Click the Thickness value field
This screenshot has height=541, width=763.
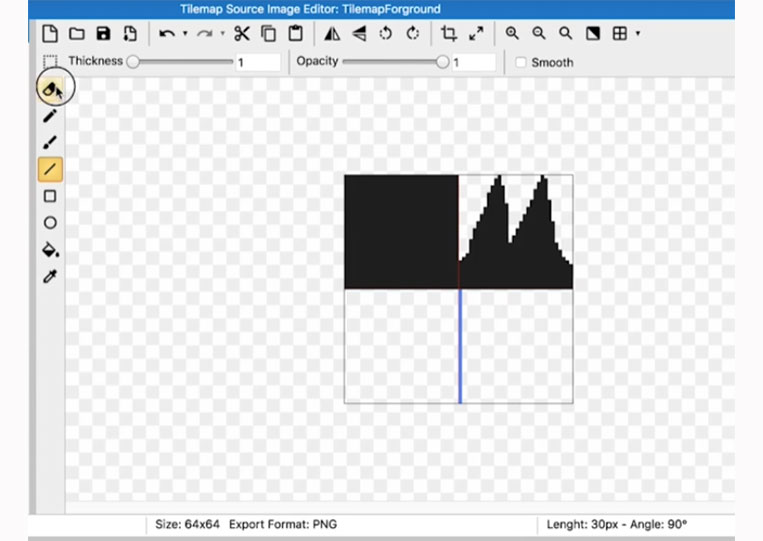tap(258, 62)
